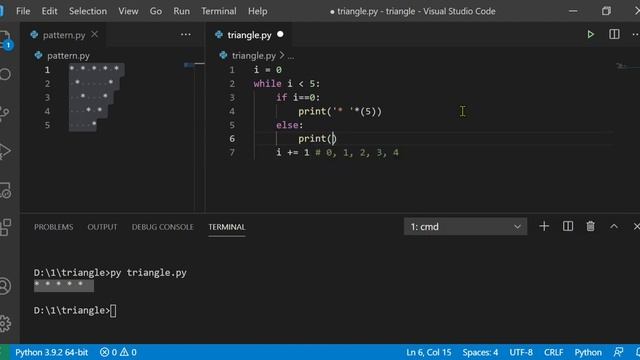The height and width of the screenshot is (360, 640).
Task: Kill terminal with trash icon
Action: 590,226
